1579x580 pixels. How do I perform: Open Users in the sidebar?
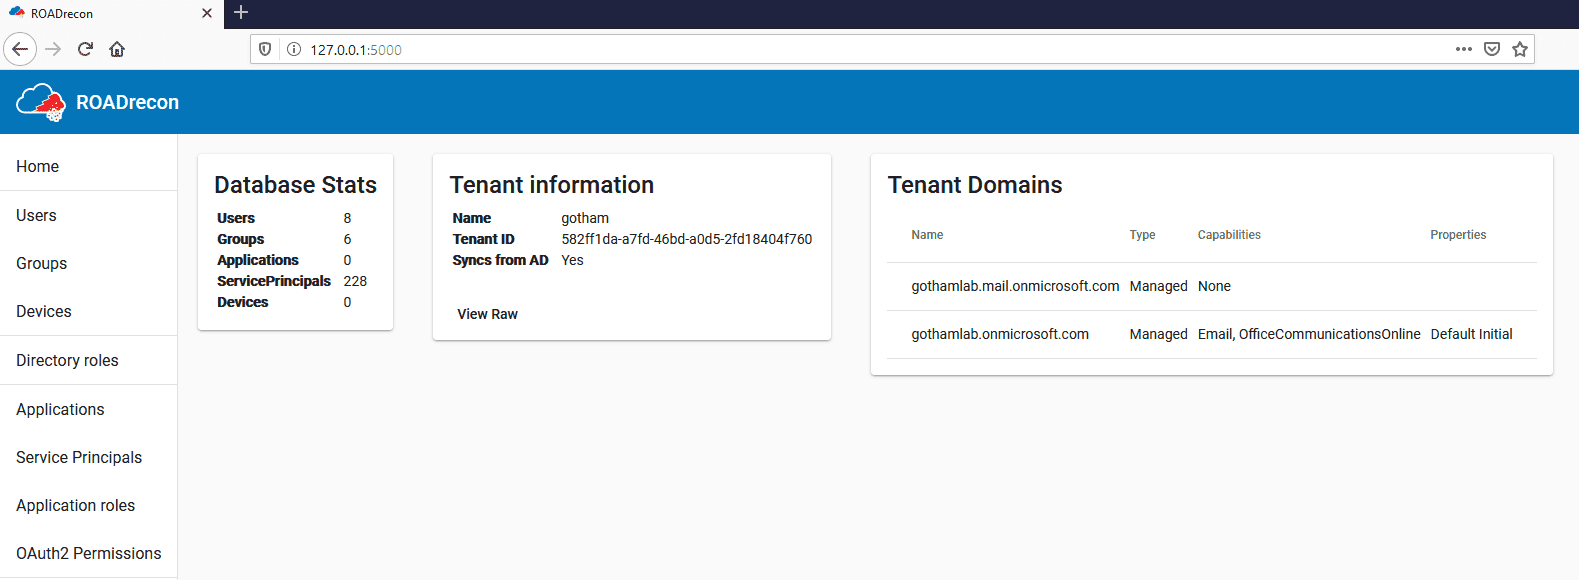click(88, 215)
